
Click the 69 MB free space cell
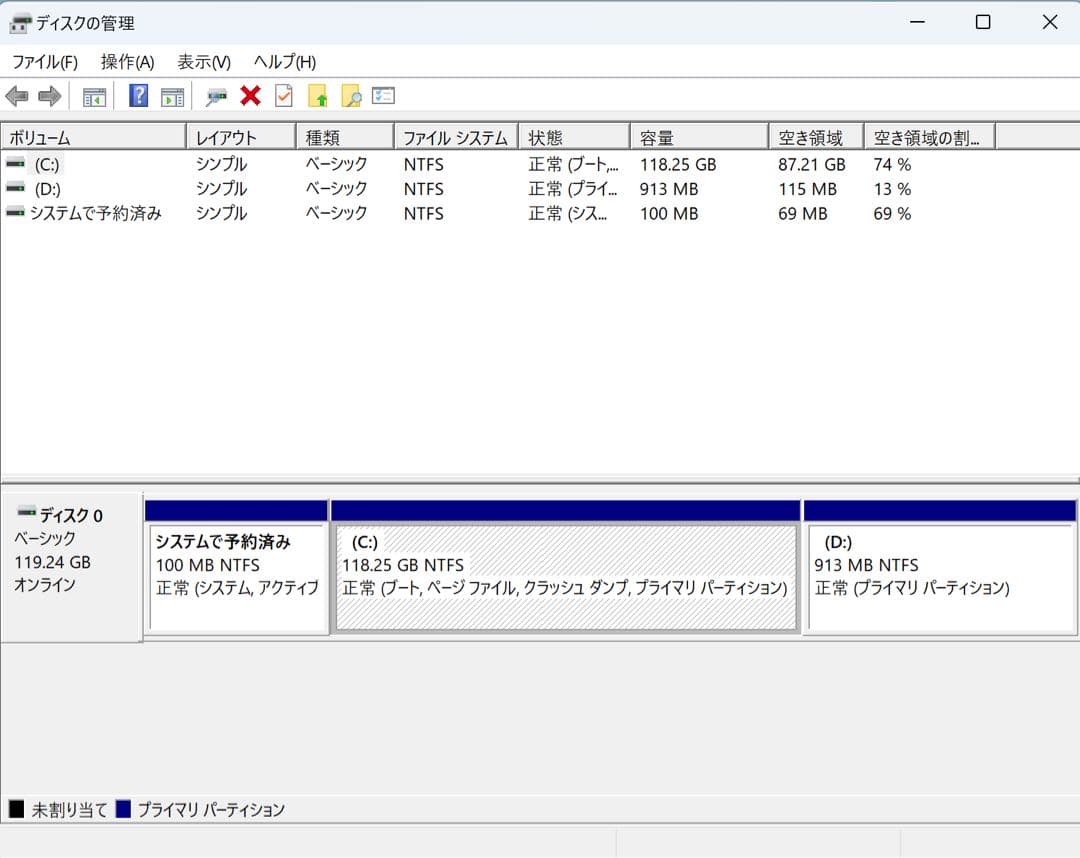tap(802, 213)
